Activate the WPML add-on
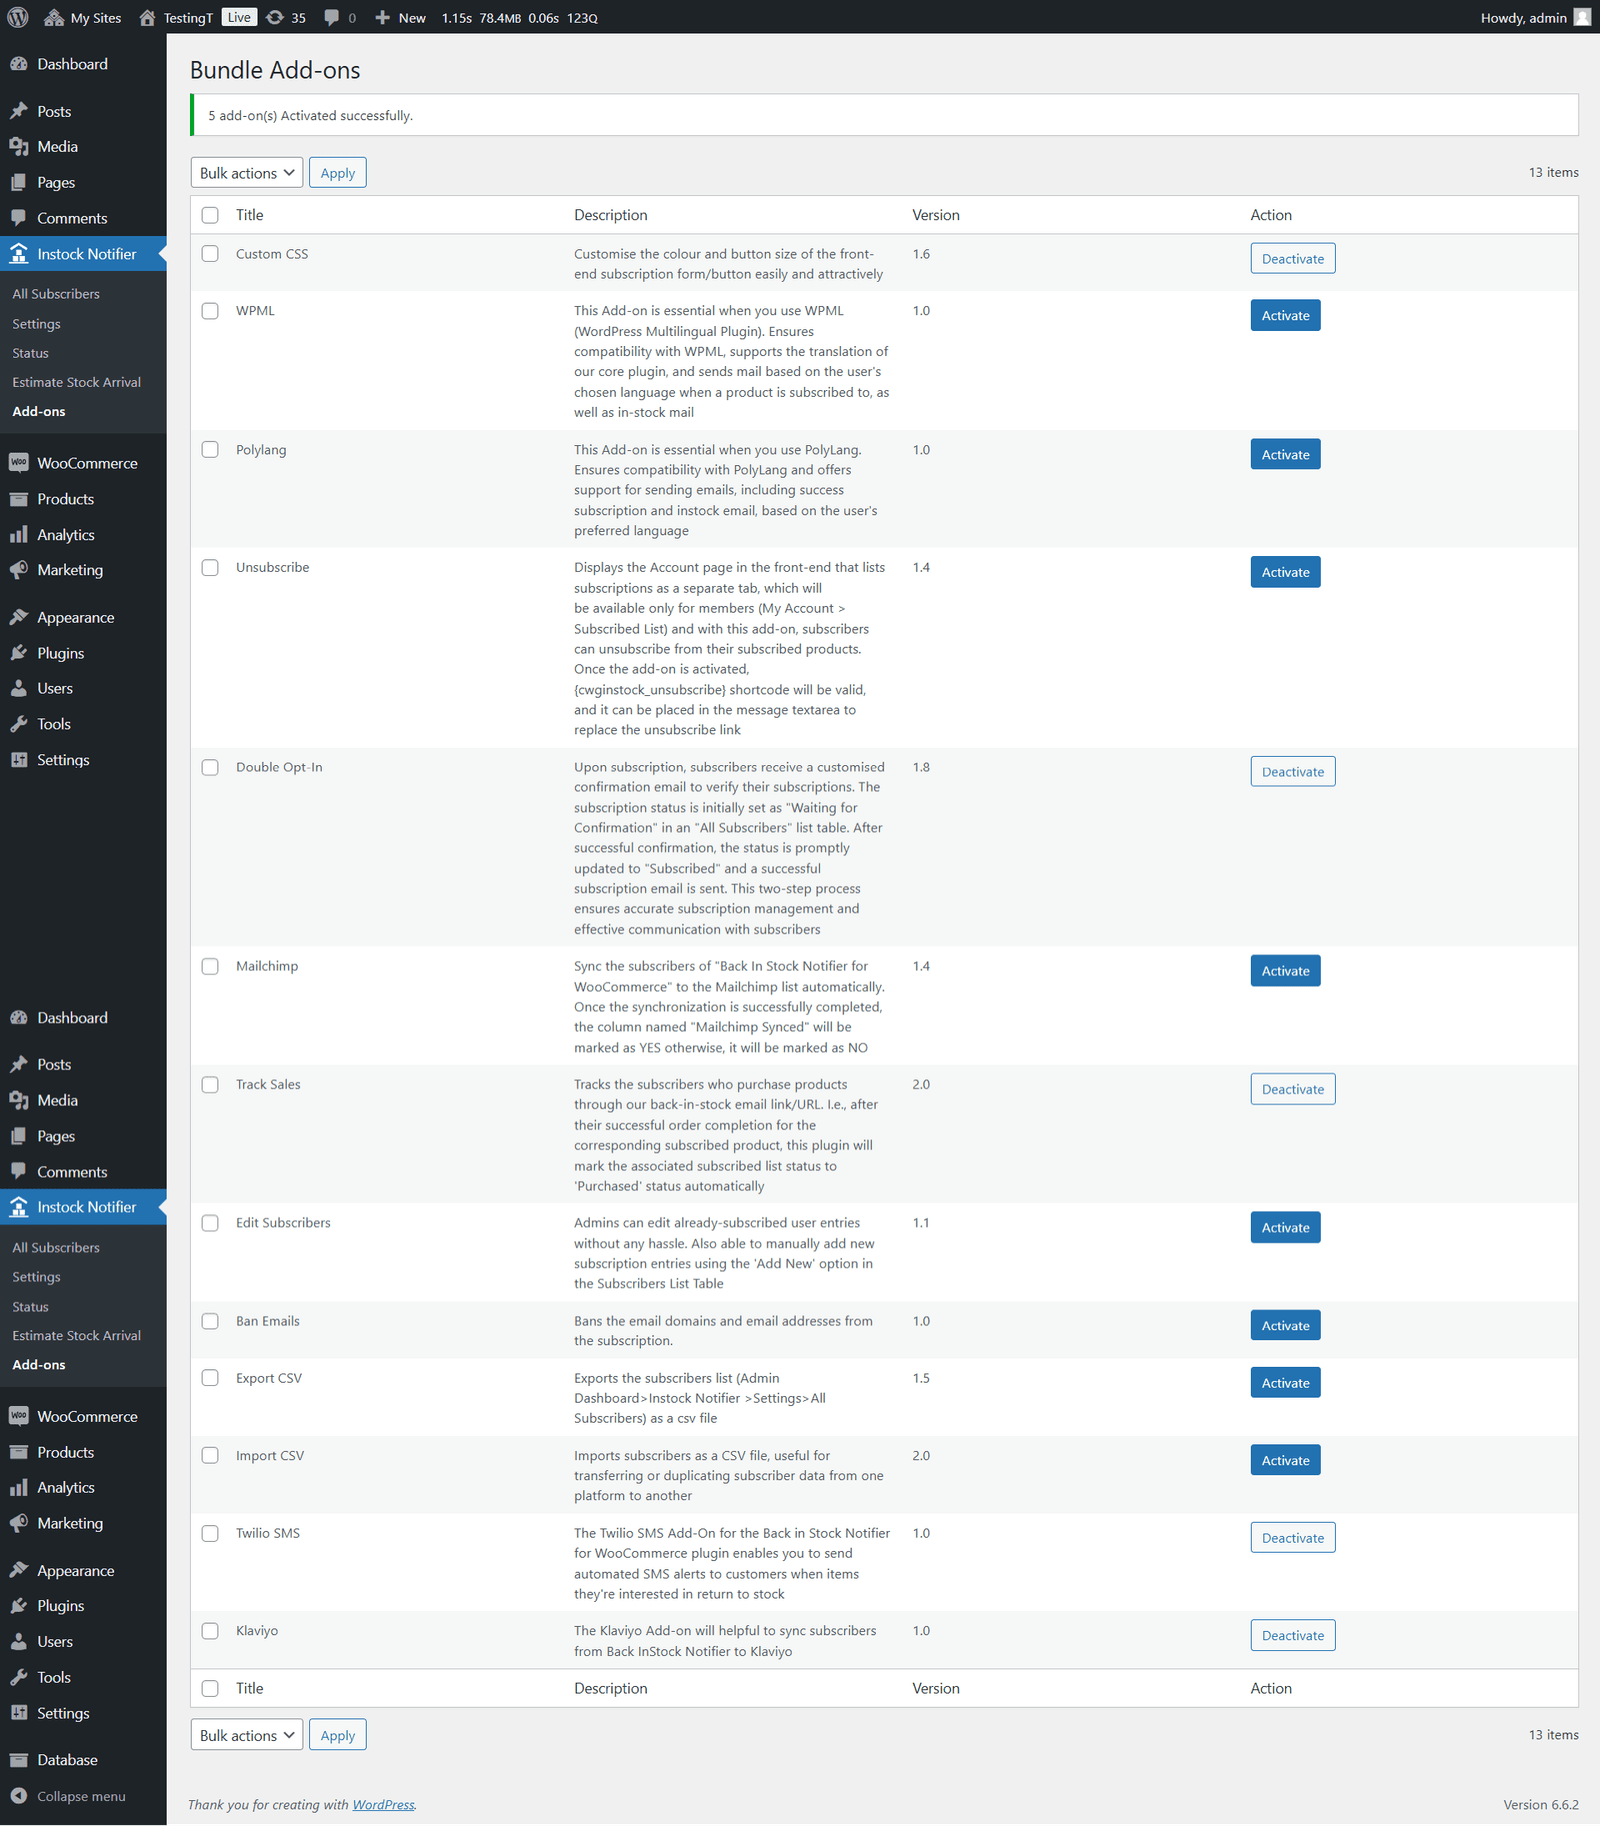Screen dimensions: 1600x1827 (x=1285, y=316)
